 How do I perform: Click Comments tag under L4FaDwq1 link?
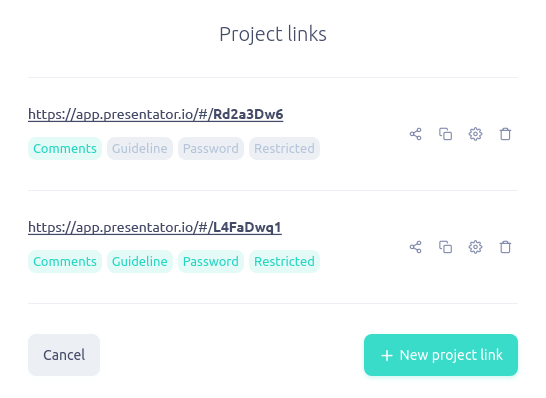coord(65,262)
